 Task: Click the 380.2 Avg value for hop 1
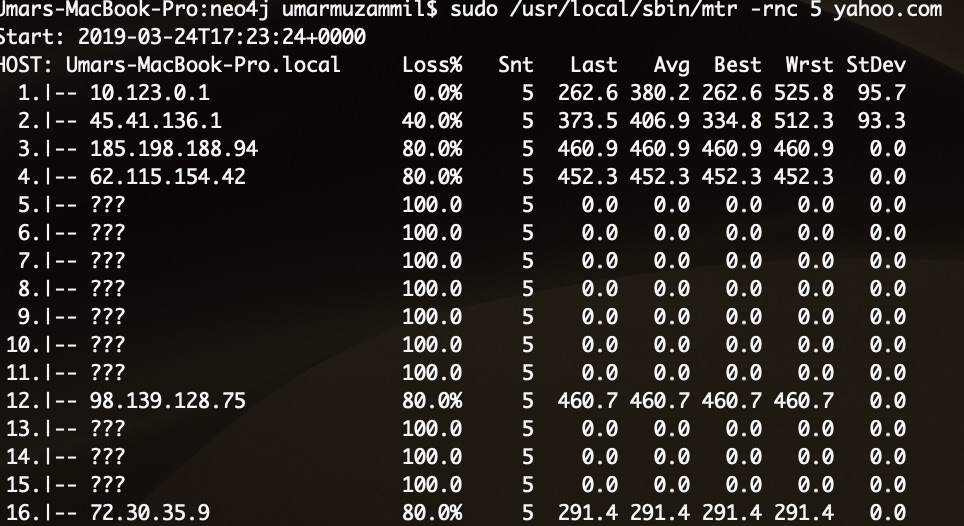pos(660,93)
